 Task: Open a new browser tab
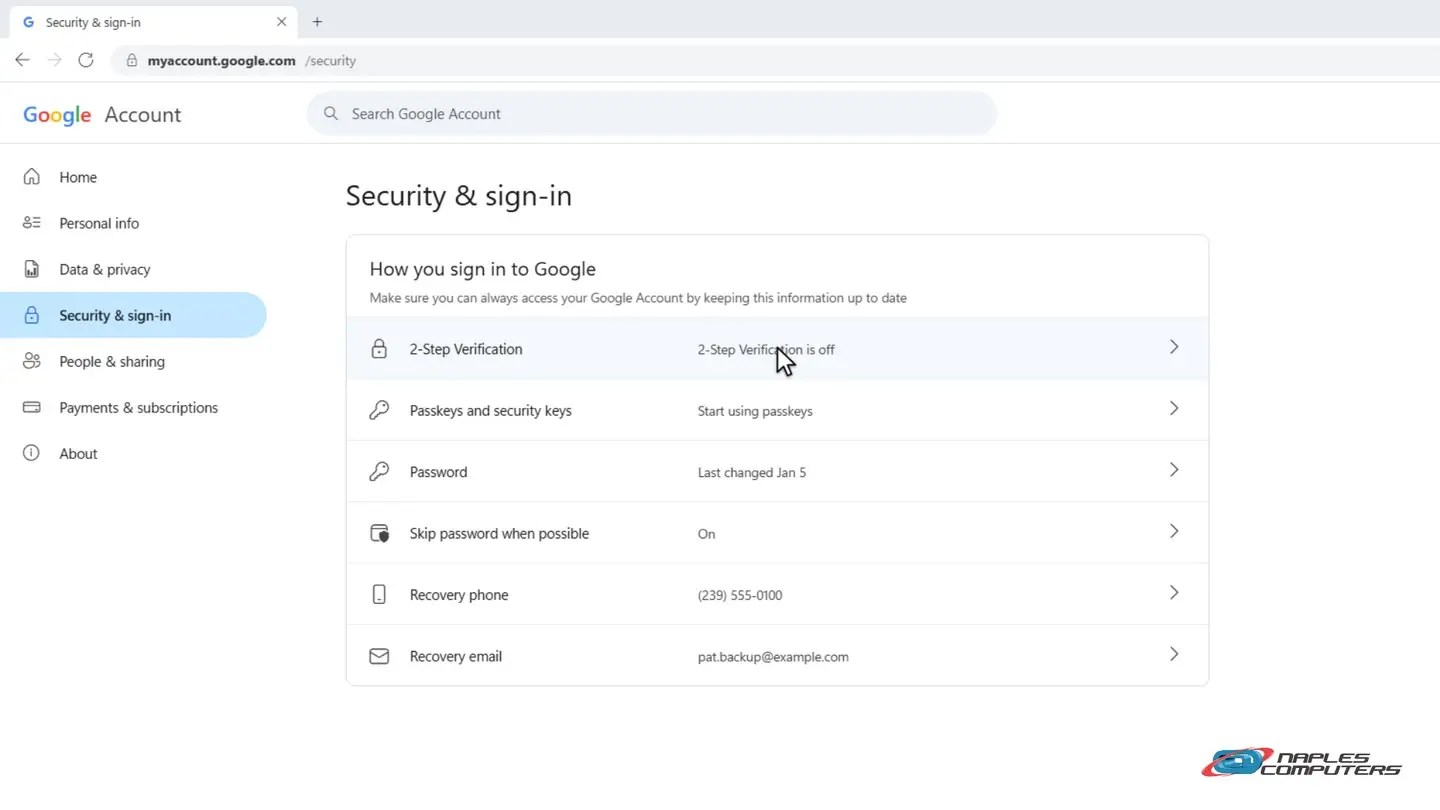[317, 22]
